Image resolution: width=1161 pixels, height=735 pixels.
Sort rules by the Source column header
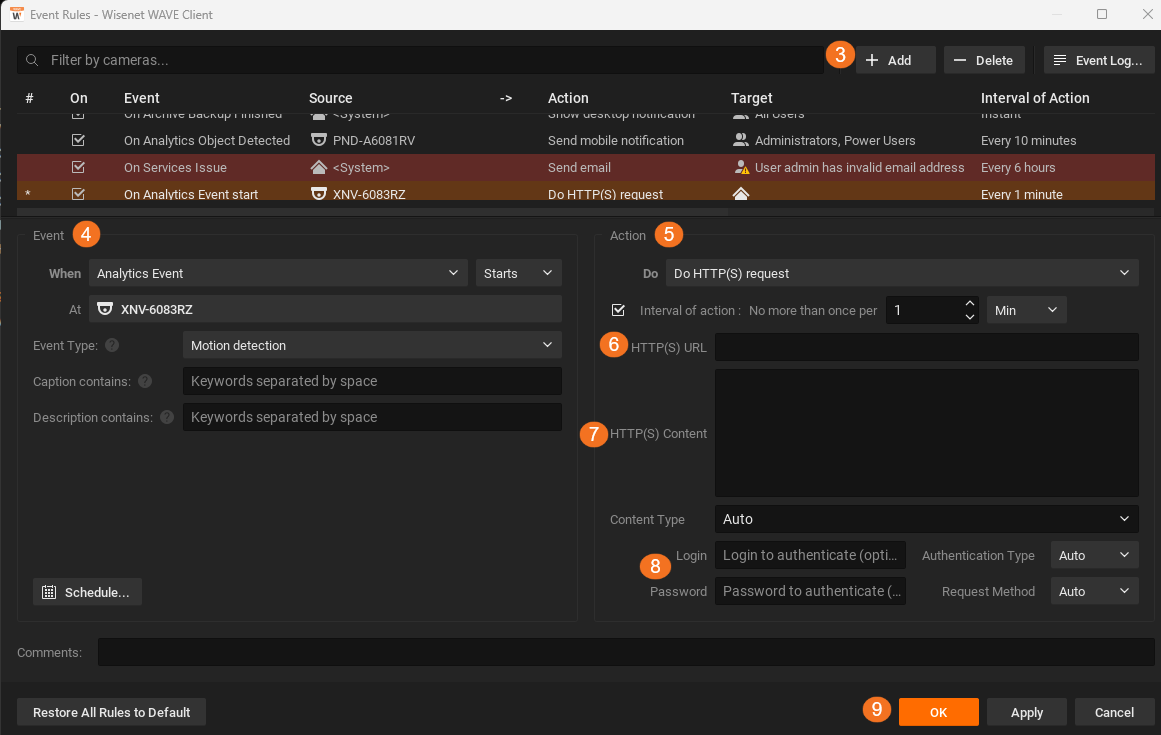[x=330, y=98]
